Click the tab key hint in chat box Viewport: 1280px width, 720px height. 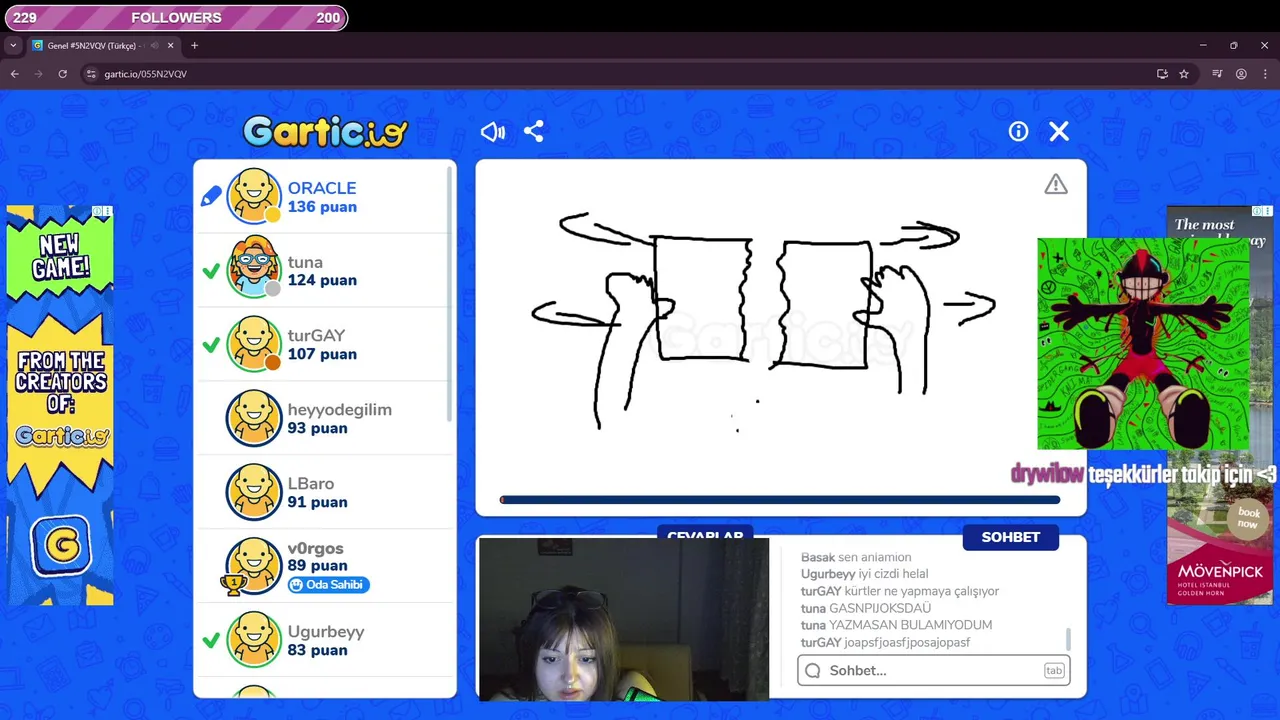tap(1054, 670)
